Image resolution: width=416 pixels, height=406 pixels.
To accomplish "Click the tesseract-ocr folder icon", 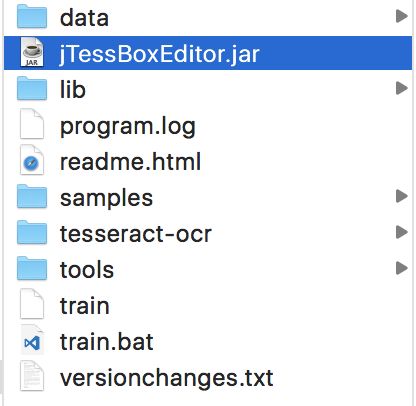I will (32, 232).
